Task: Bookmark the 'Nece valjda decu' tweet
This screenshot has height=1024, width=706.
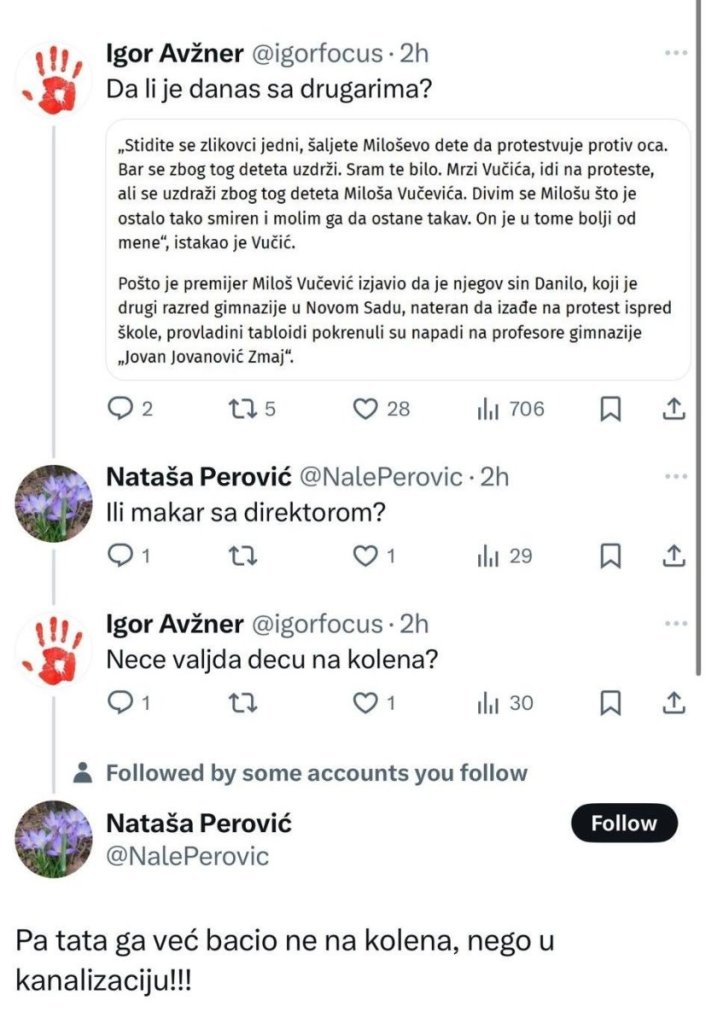Action: tap(612, 703)
